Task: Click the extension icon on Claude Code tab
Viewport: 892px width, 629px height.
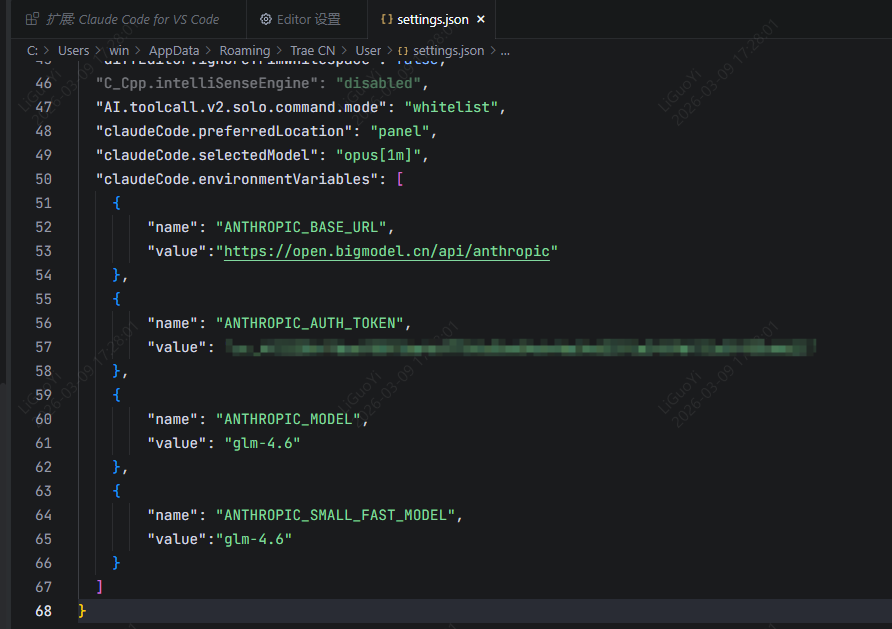Action: coord(32,19)
